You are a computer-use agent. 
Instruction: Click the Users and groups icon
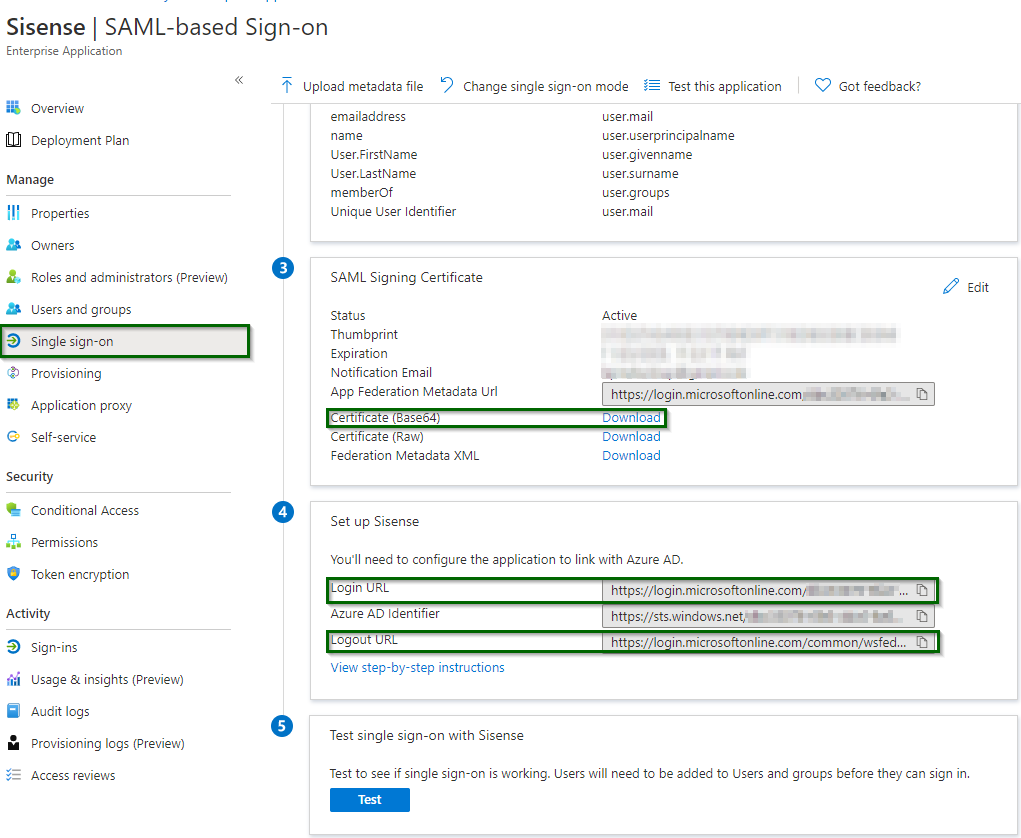click(13, 309)
